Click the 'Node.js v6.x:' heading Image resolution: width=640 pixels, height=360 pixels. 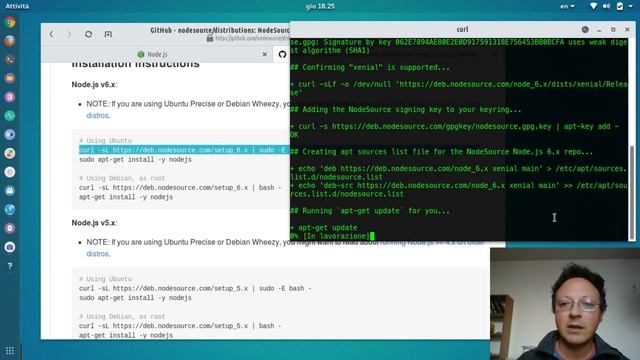coord(94,84)
